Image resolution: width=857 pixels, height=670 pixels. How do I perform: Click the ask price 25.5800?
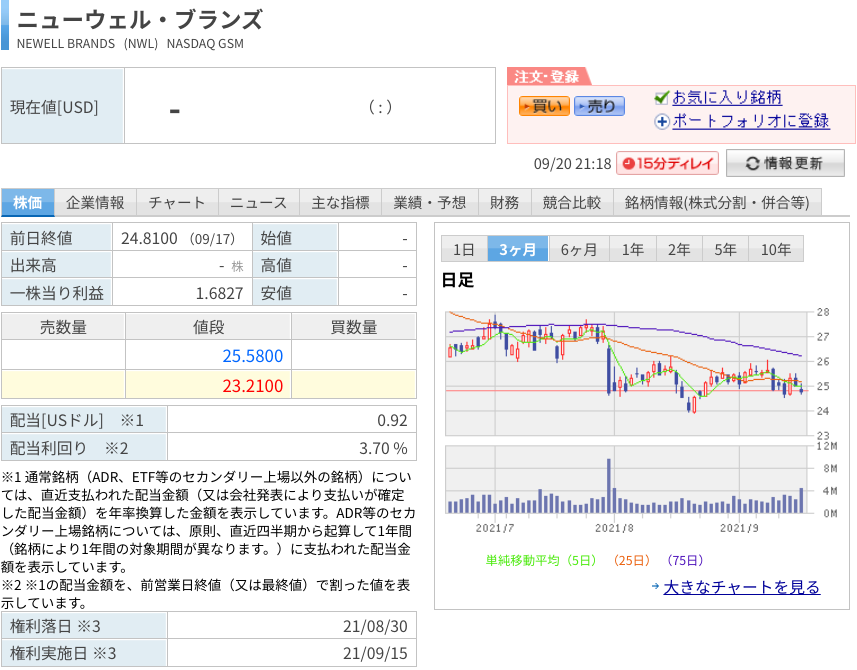click(x=253, y=356)
